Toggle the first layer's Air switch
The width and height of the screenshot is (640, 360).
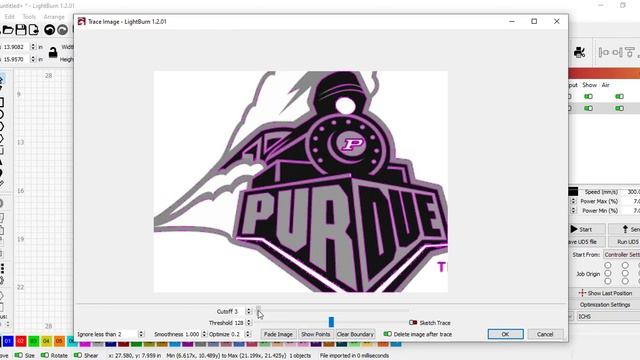[x=620, y=96]
